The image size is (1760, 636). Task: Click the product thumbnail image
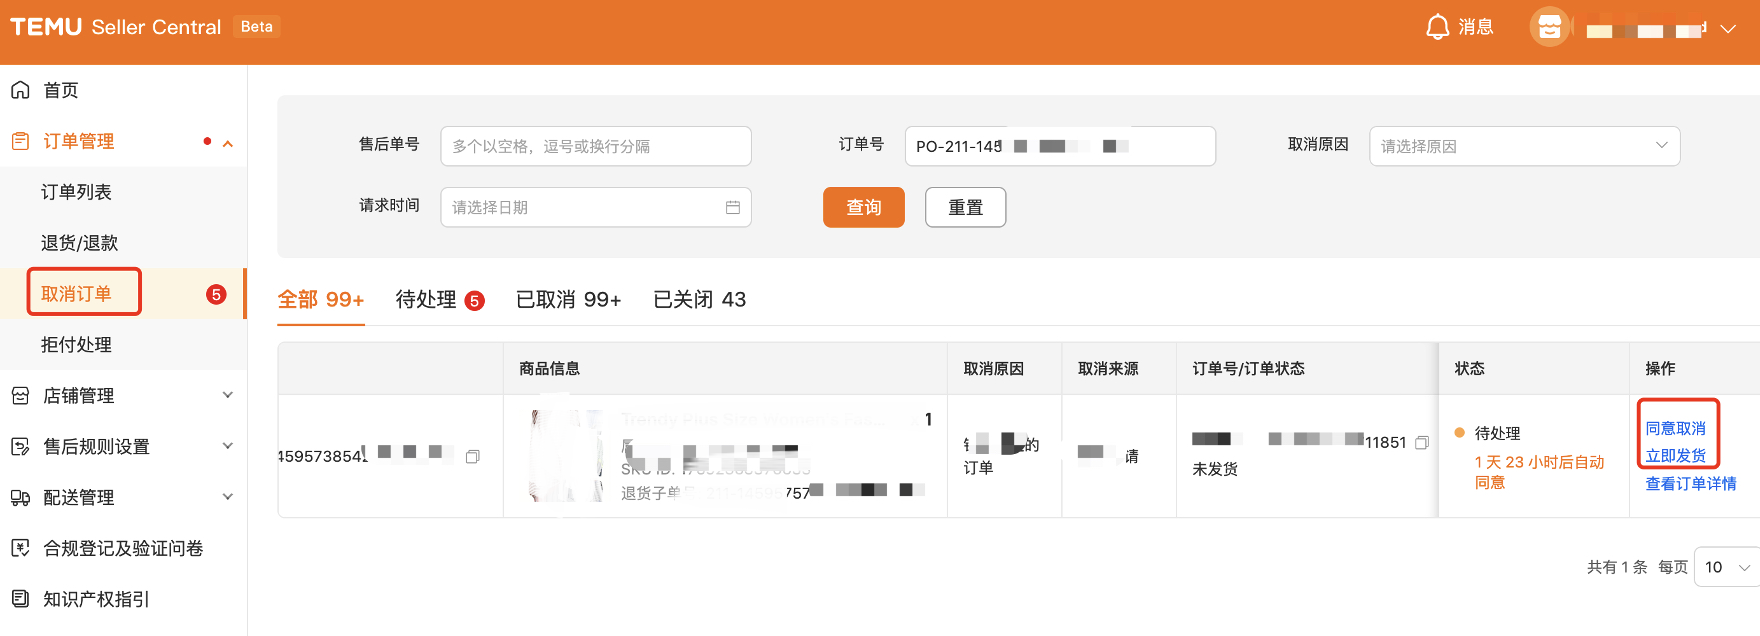click(x=568, y=455)
